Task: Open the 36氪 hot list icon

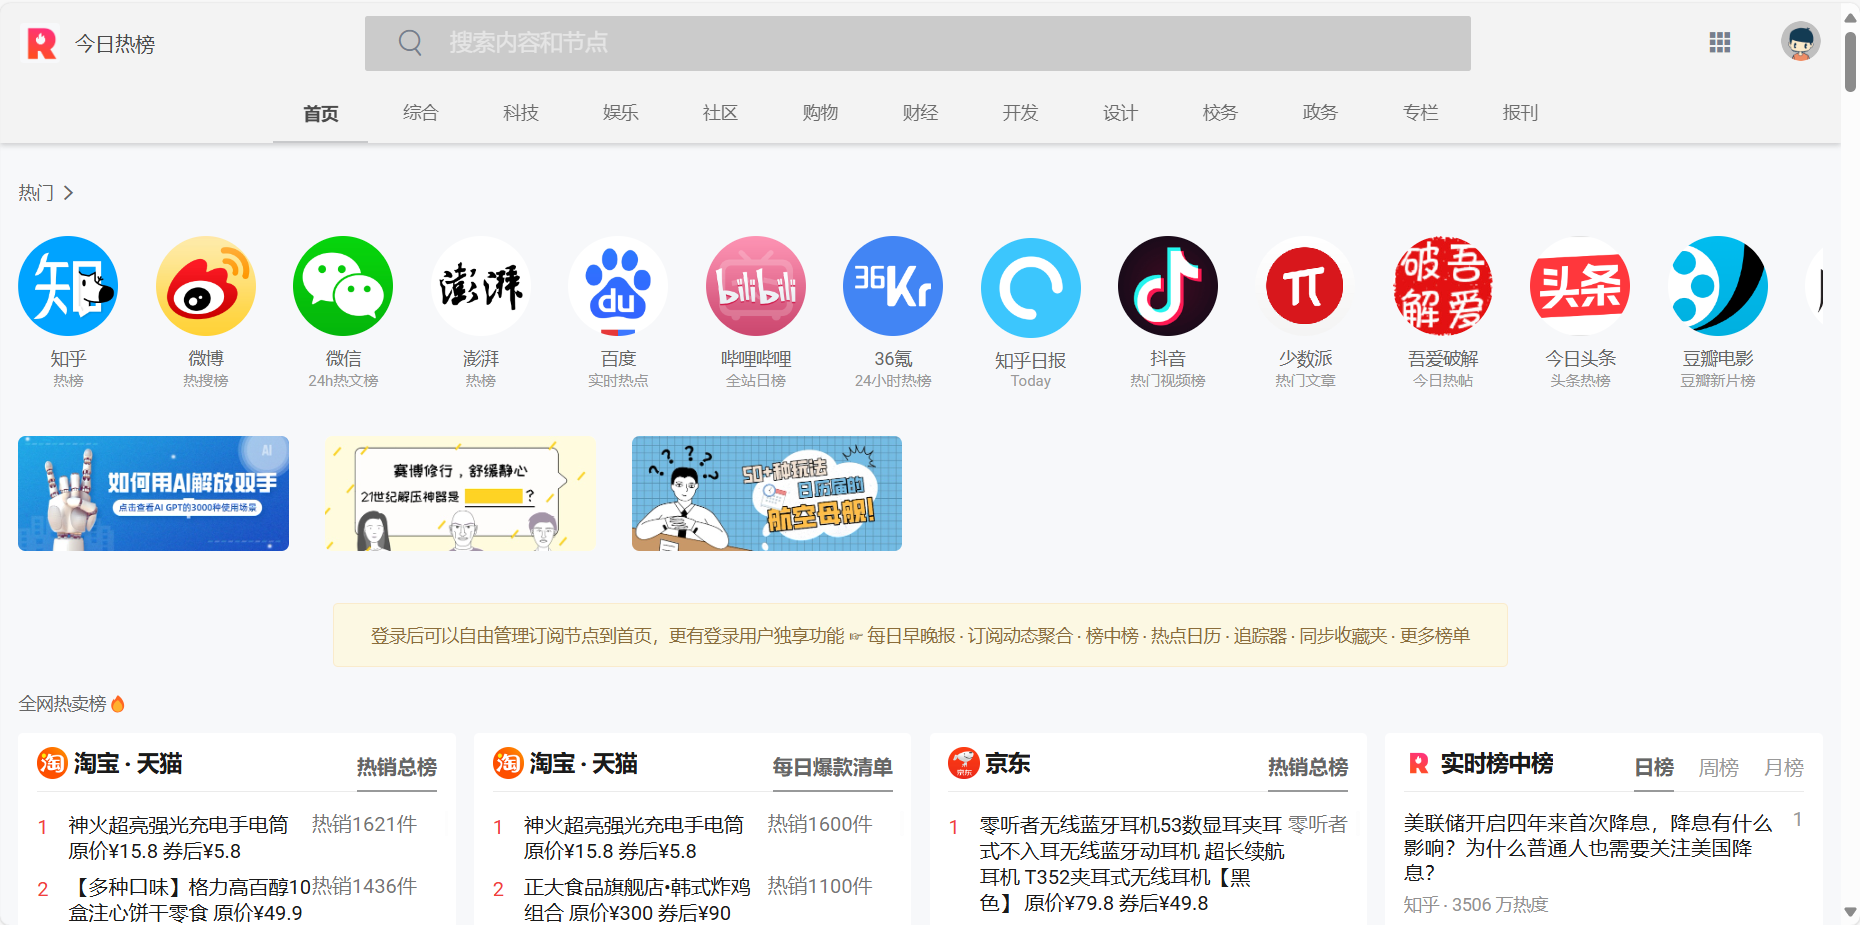Action: click(893, 286)
